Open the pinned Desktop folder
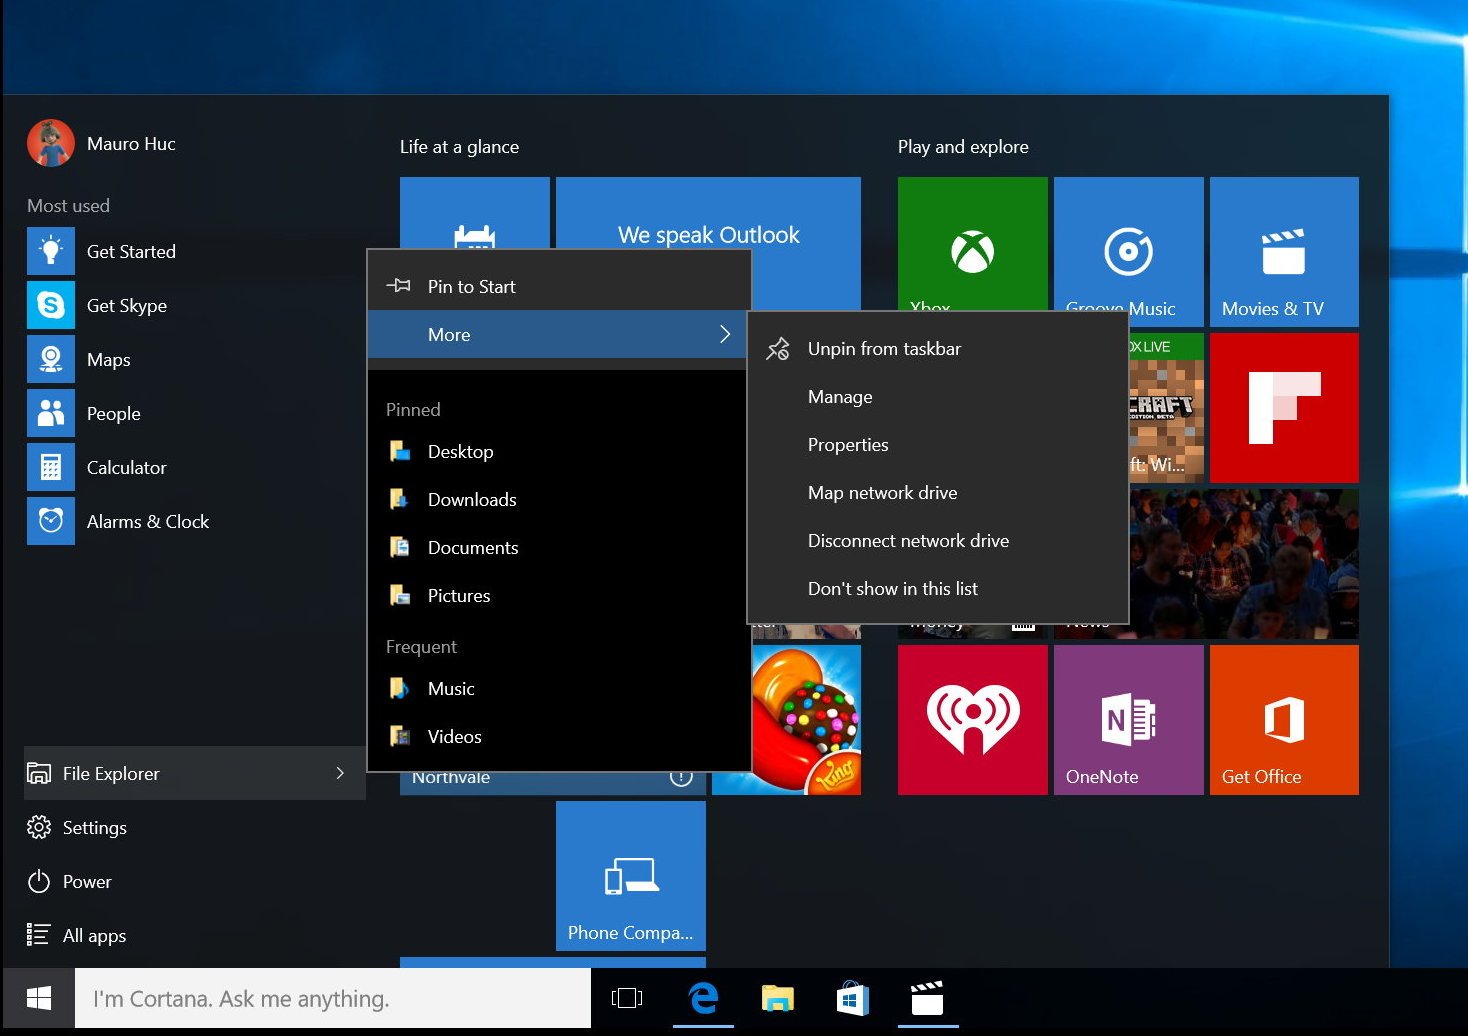 (x=559, y=451)
